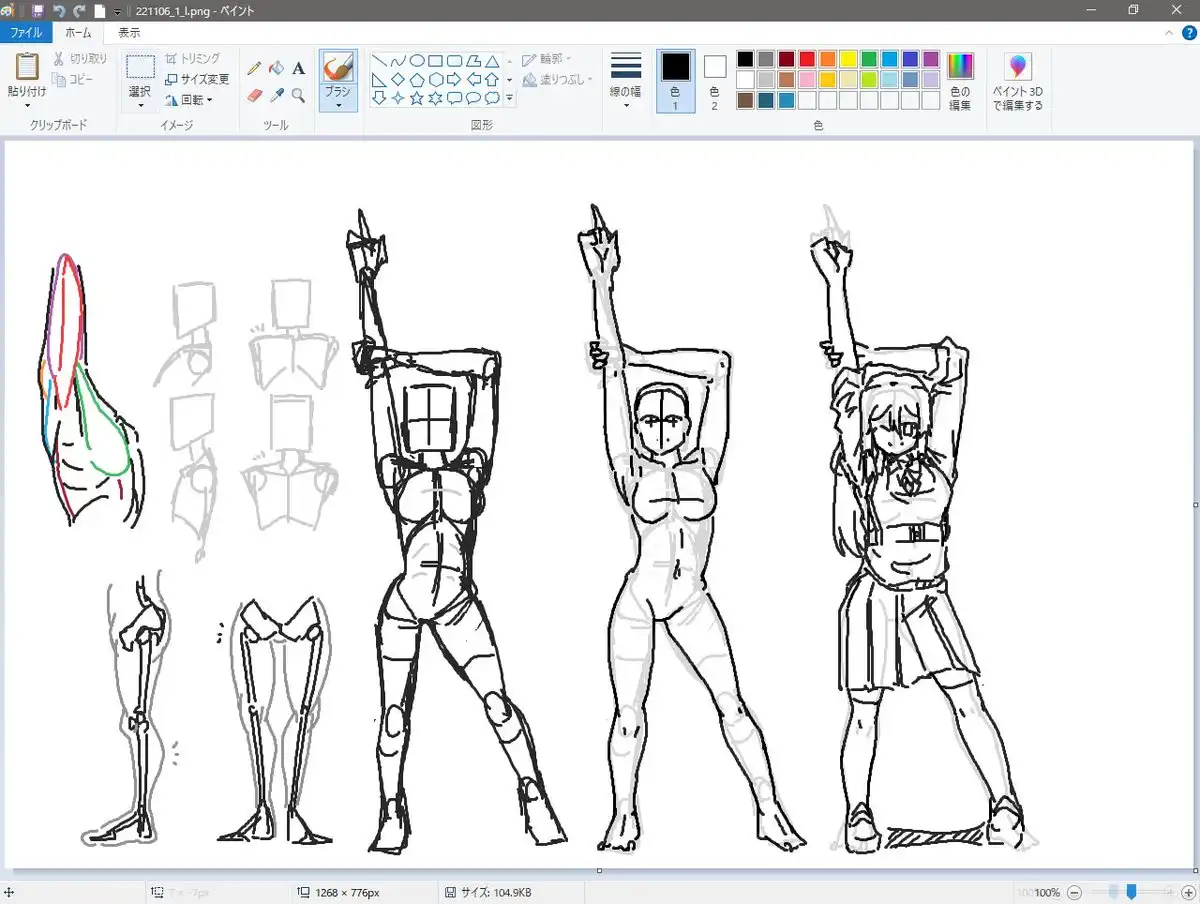Open the Rotate (回転) dropdown
The width and height of the screenshot is (1200, 904).
[189, 100]
